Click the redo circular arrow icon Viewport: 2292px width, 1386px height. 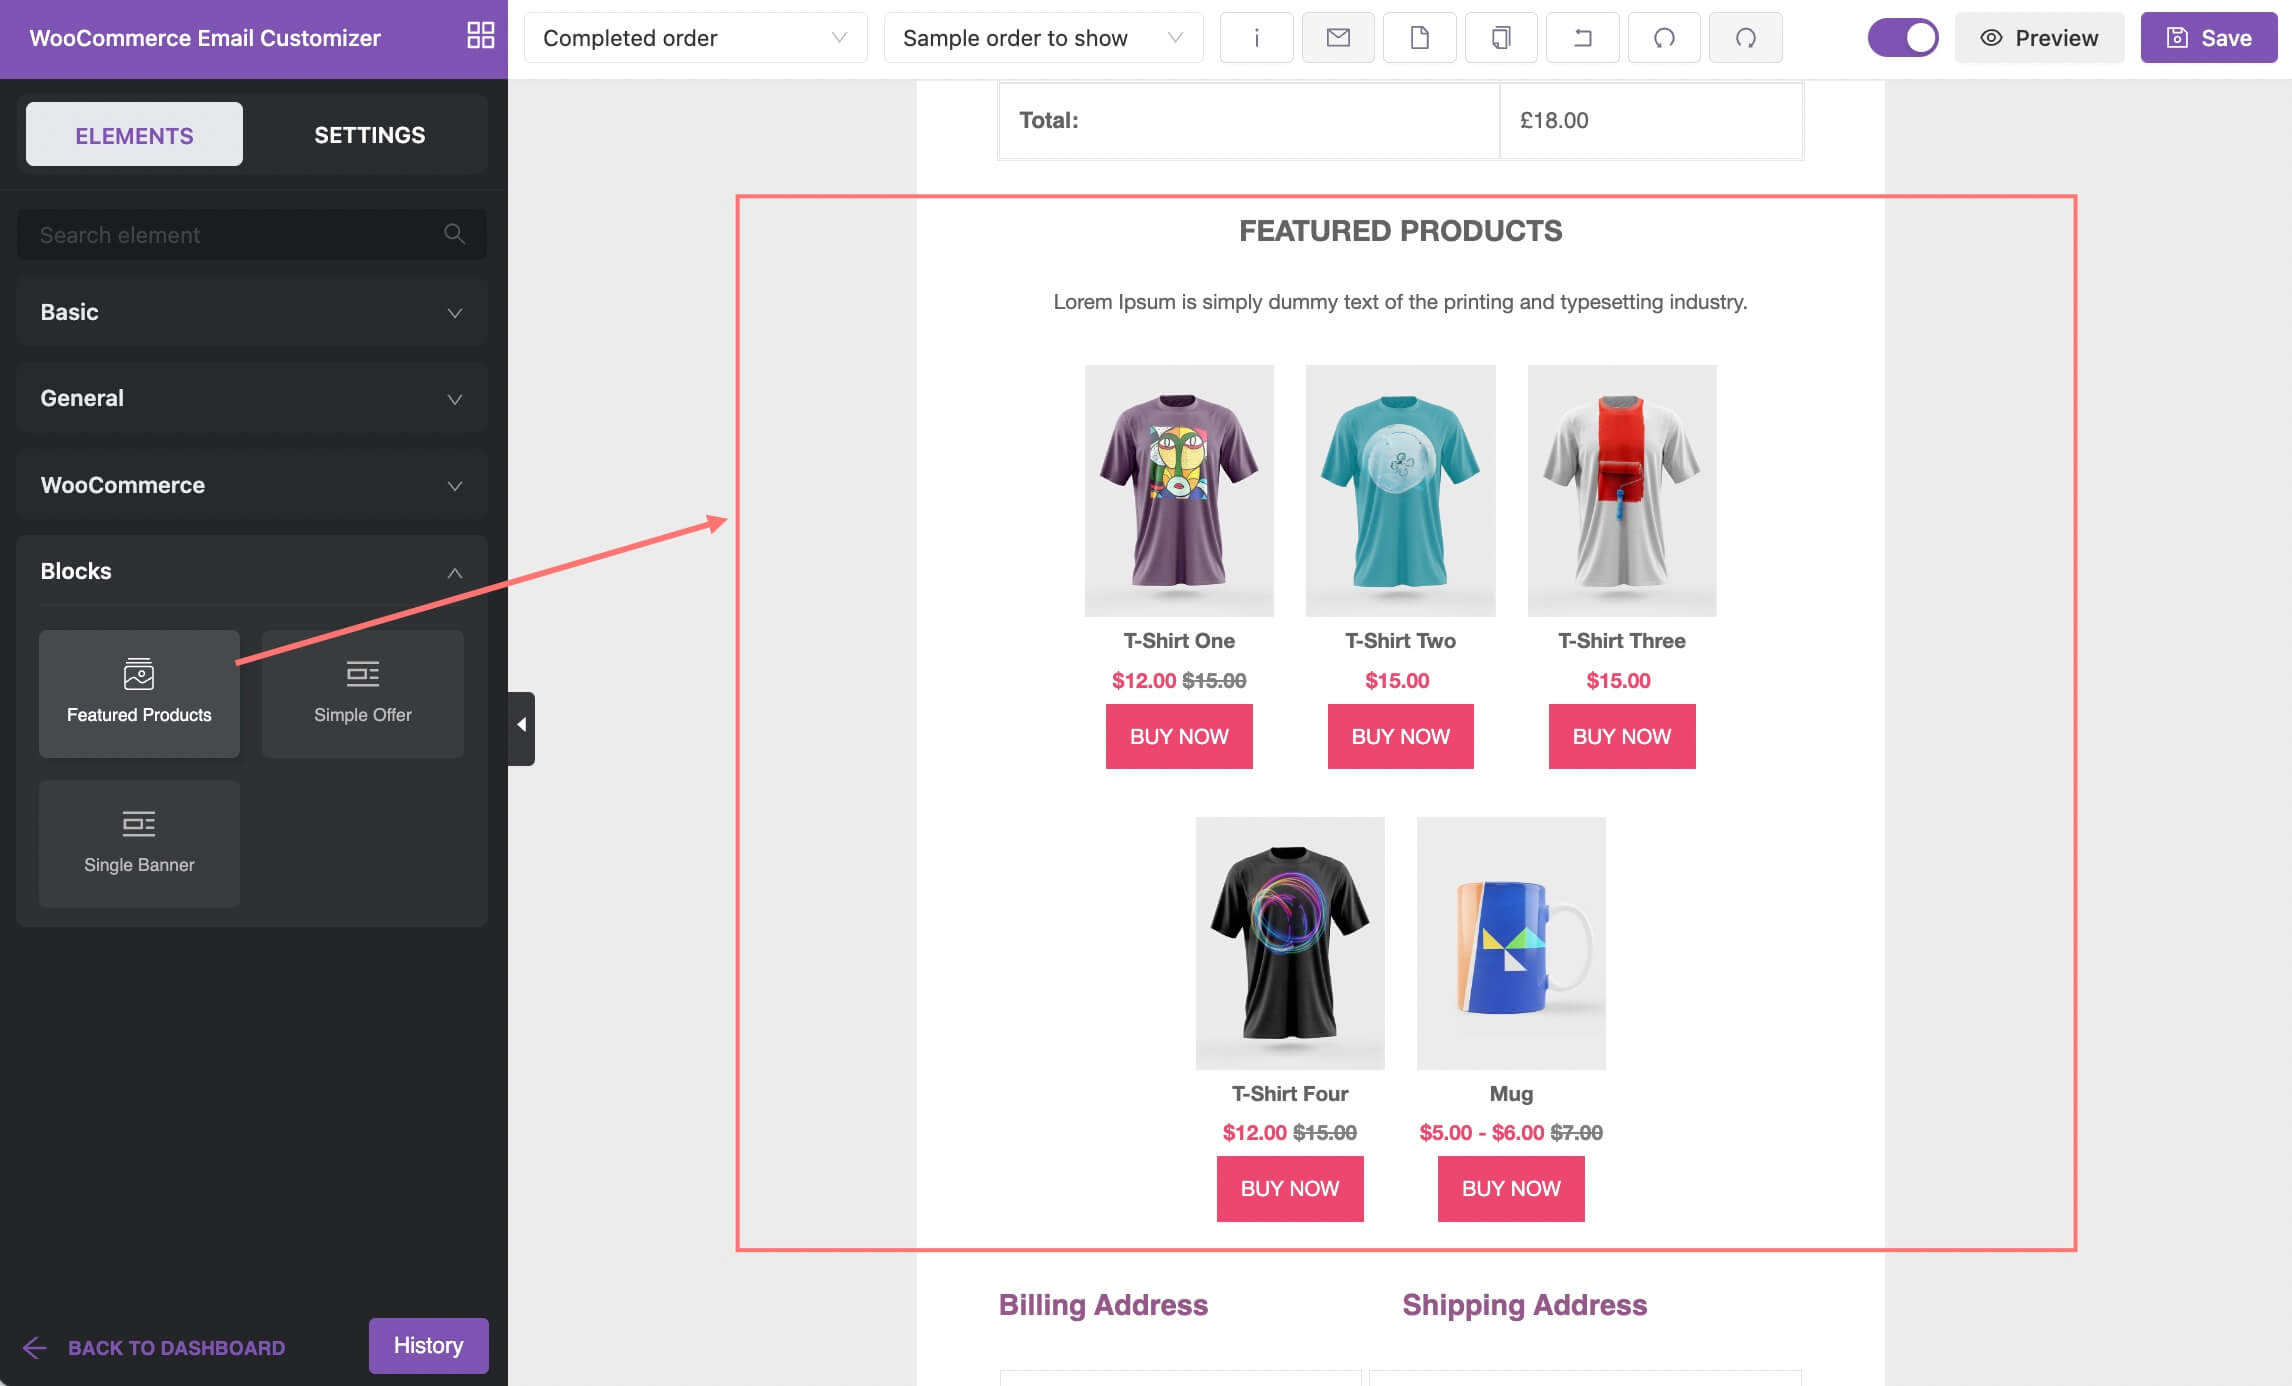(x=1745, y=38)
